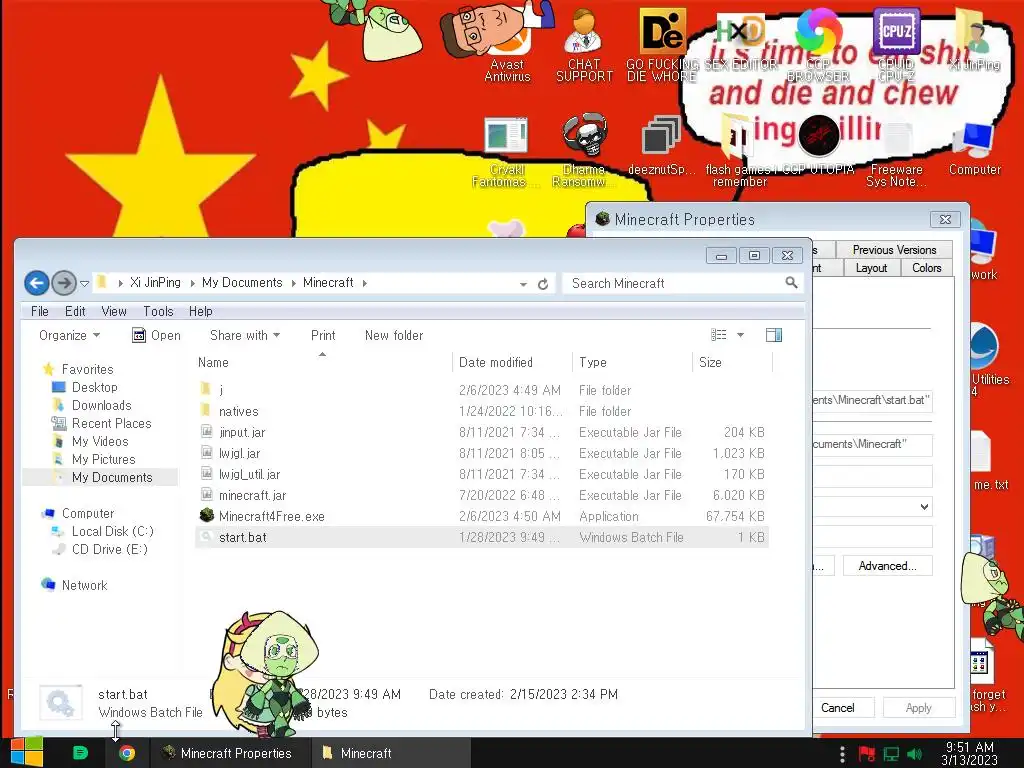This screenshot has width=1024, height=768.
Task: Open Windows Start button
Action: pyautogui.click(x=26, y=752)
